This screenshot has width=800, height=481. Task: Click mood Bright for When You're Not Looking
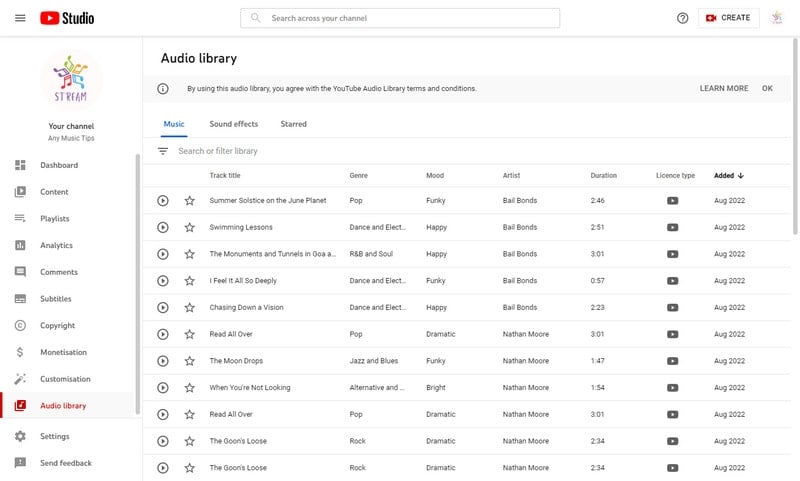pyautogui.click(x=436, y=388)
